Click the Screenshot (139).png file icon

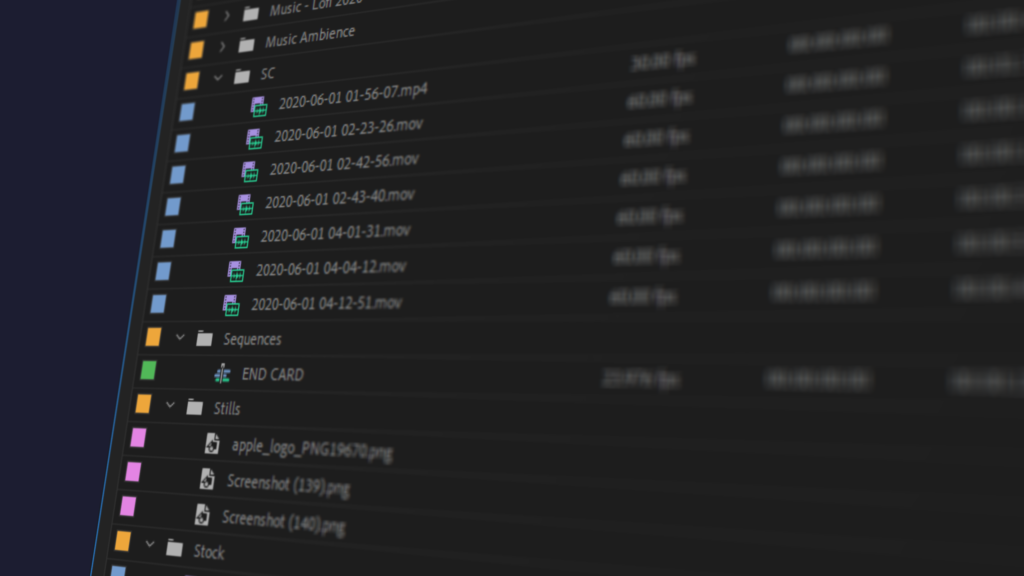point(207,479)
